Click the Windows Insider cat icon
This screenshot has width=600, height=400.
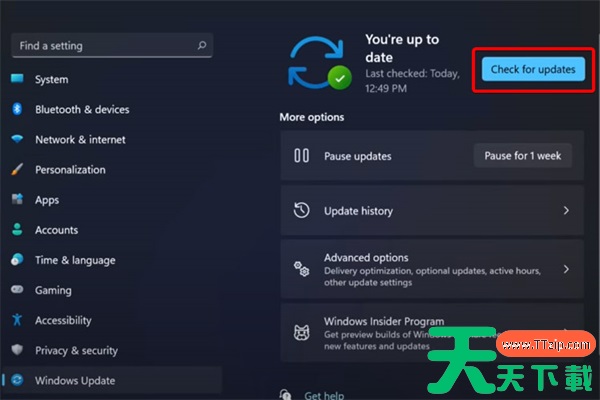(302, 332)
